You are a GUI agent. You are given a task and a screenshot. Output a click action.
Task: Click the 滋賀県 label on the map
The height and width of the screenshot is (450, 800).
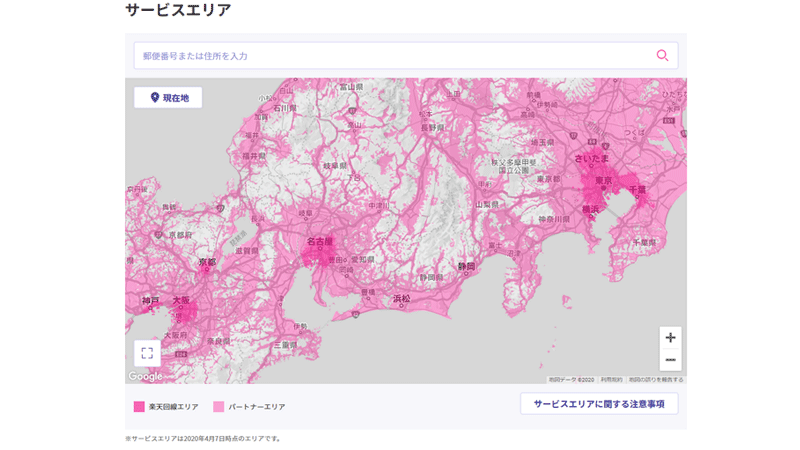coord(246,251)
